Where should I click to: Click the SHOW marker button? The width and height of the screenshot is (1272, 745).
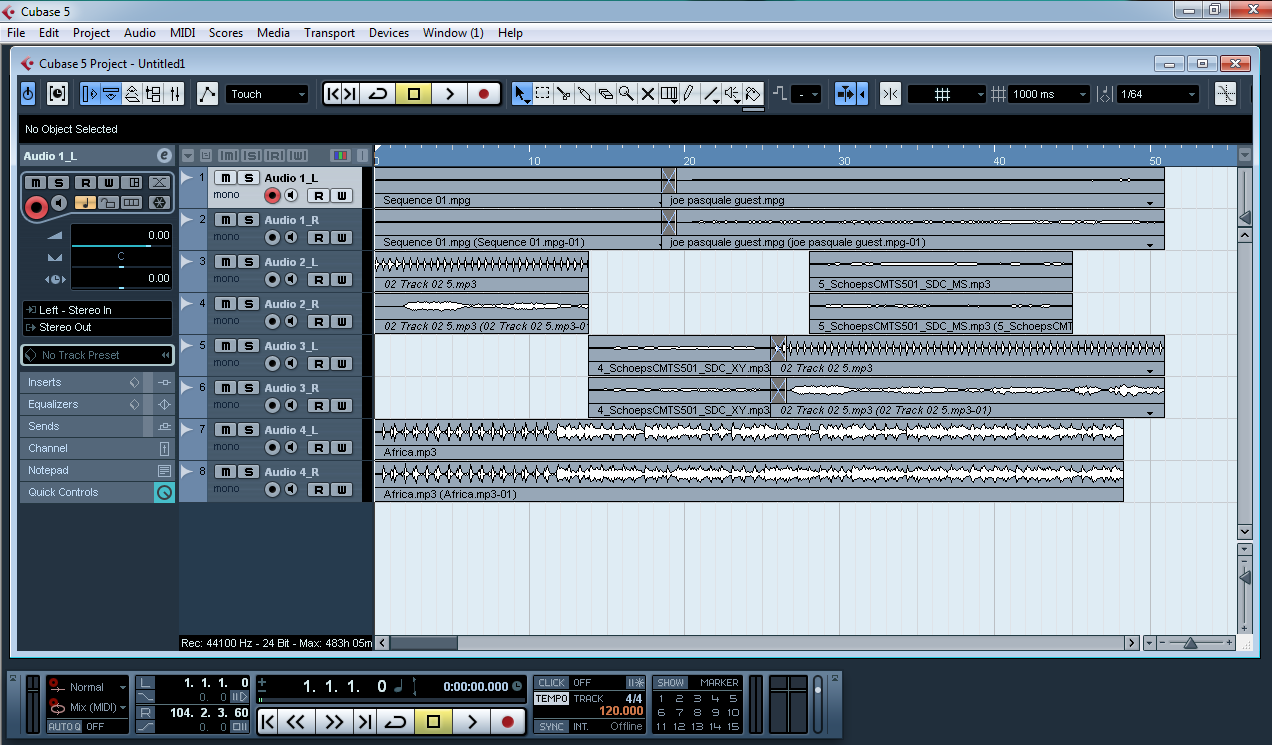(671, 683)
